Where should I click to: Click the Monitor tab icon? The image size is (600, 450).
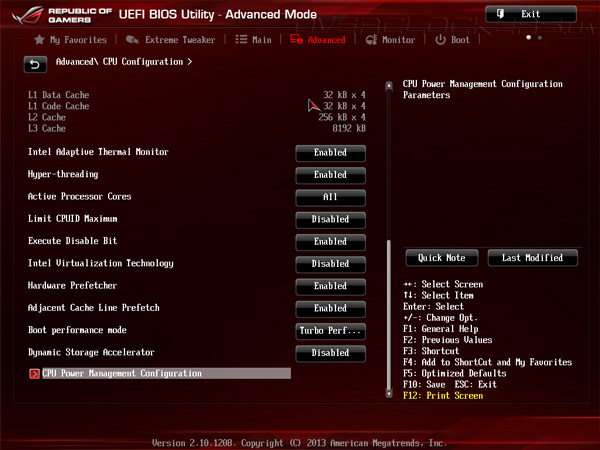click(x=371, y=40)
